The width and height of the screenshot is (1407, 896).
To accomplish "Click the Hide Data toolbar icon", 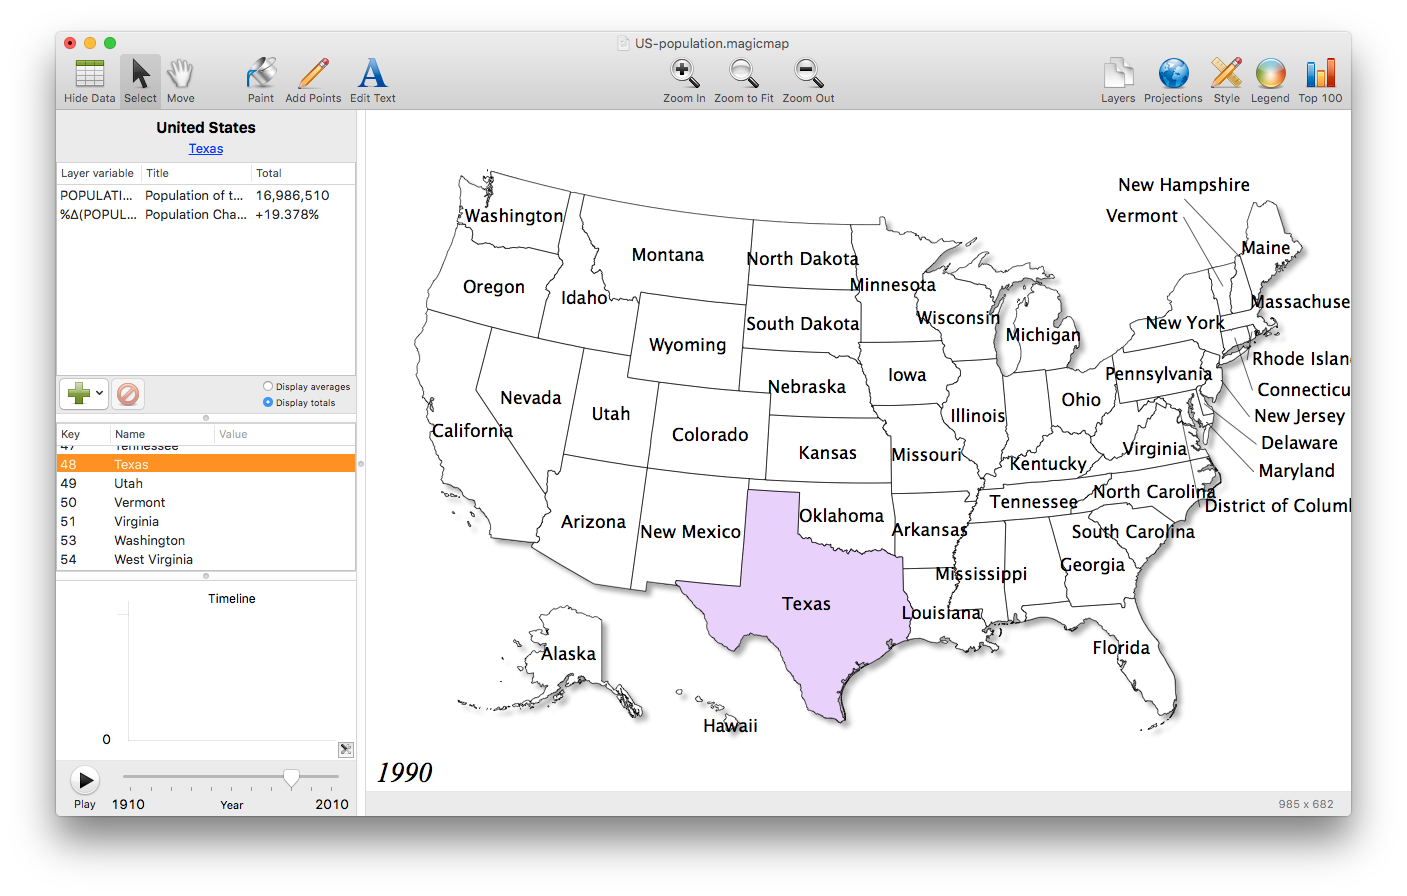I will (x=89, y=80).
